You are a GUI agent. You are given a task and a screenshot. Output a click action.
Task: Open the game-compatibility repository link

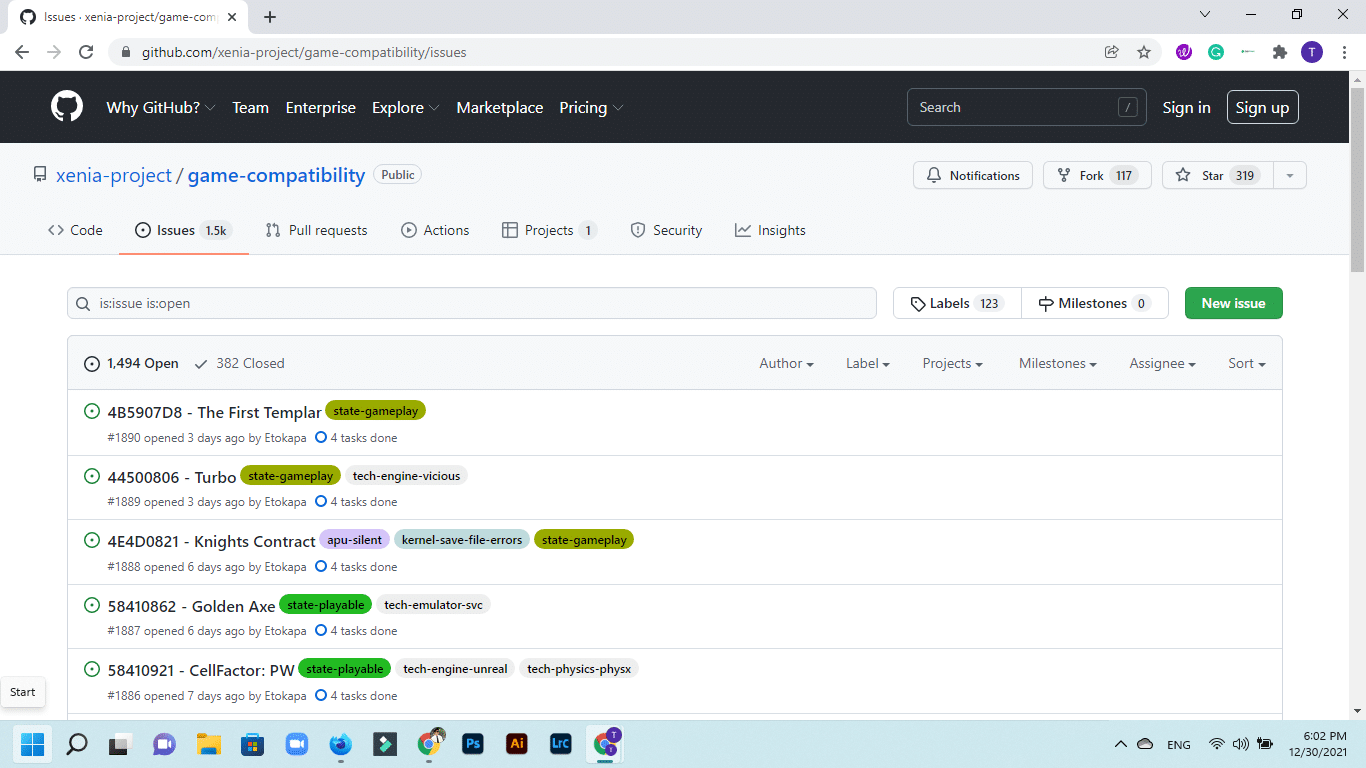(x=276, y=175)
